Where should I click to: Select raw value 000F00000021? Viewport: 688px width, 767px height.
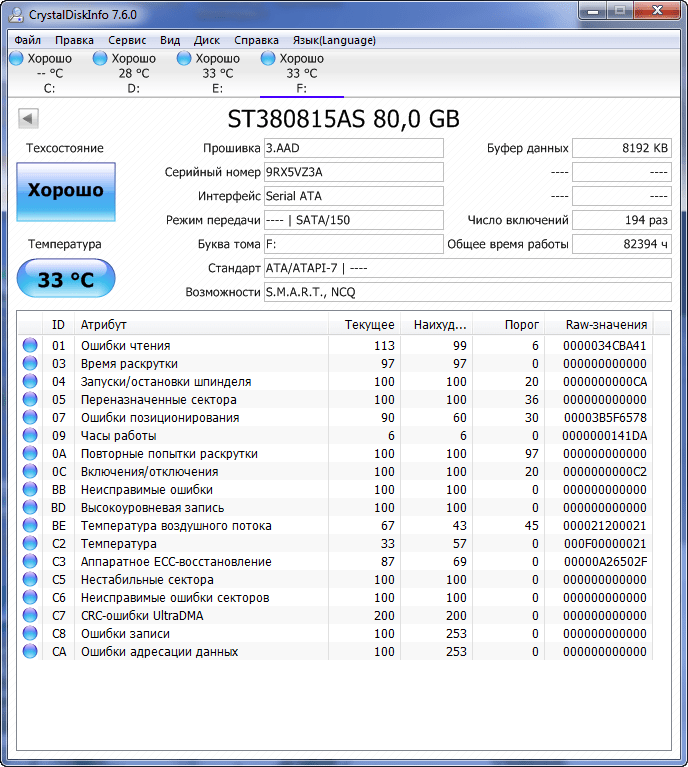(x=605, y=544)
